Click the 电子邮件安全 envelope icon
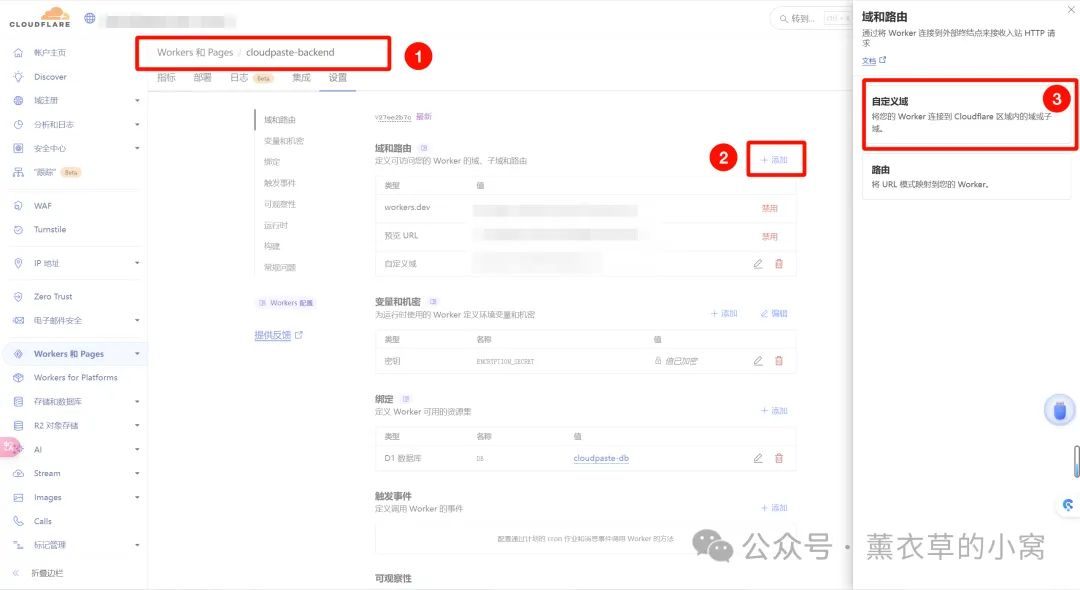The width and height of the screenshot is (1080, 590). click(x=19, y=320)
